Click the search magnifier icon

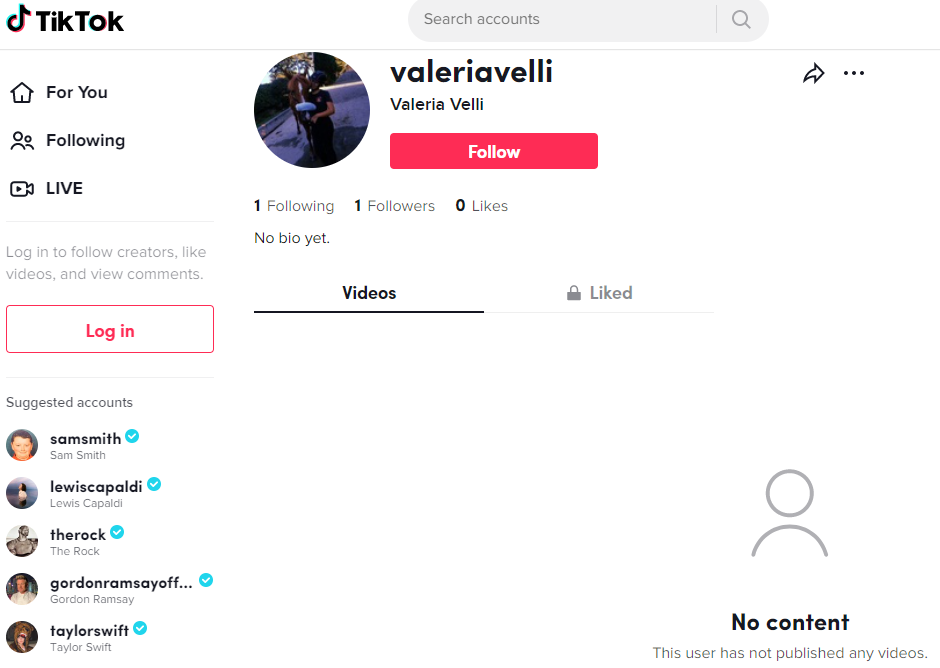[741, 19]
